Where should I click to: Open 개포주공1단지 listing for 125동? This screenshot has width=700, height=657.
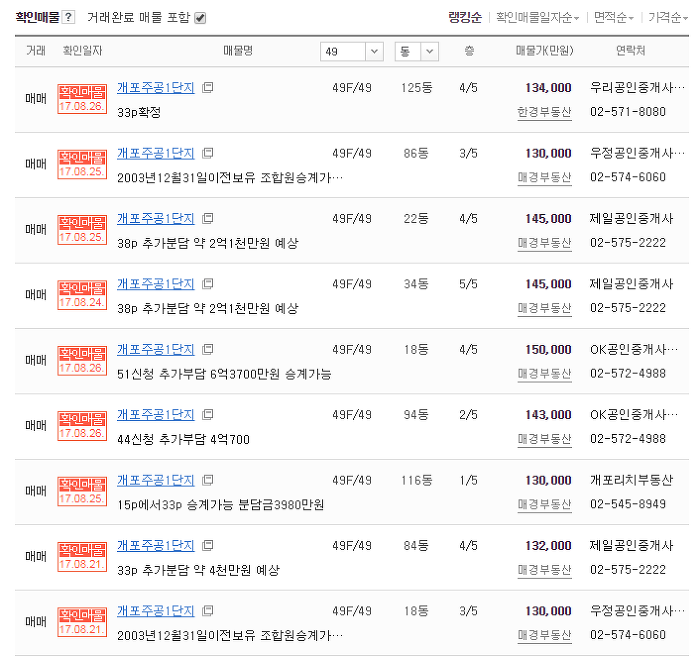156,87
